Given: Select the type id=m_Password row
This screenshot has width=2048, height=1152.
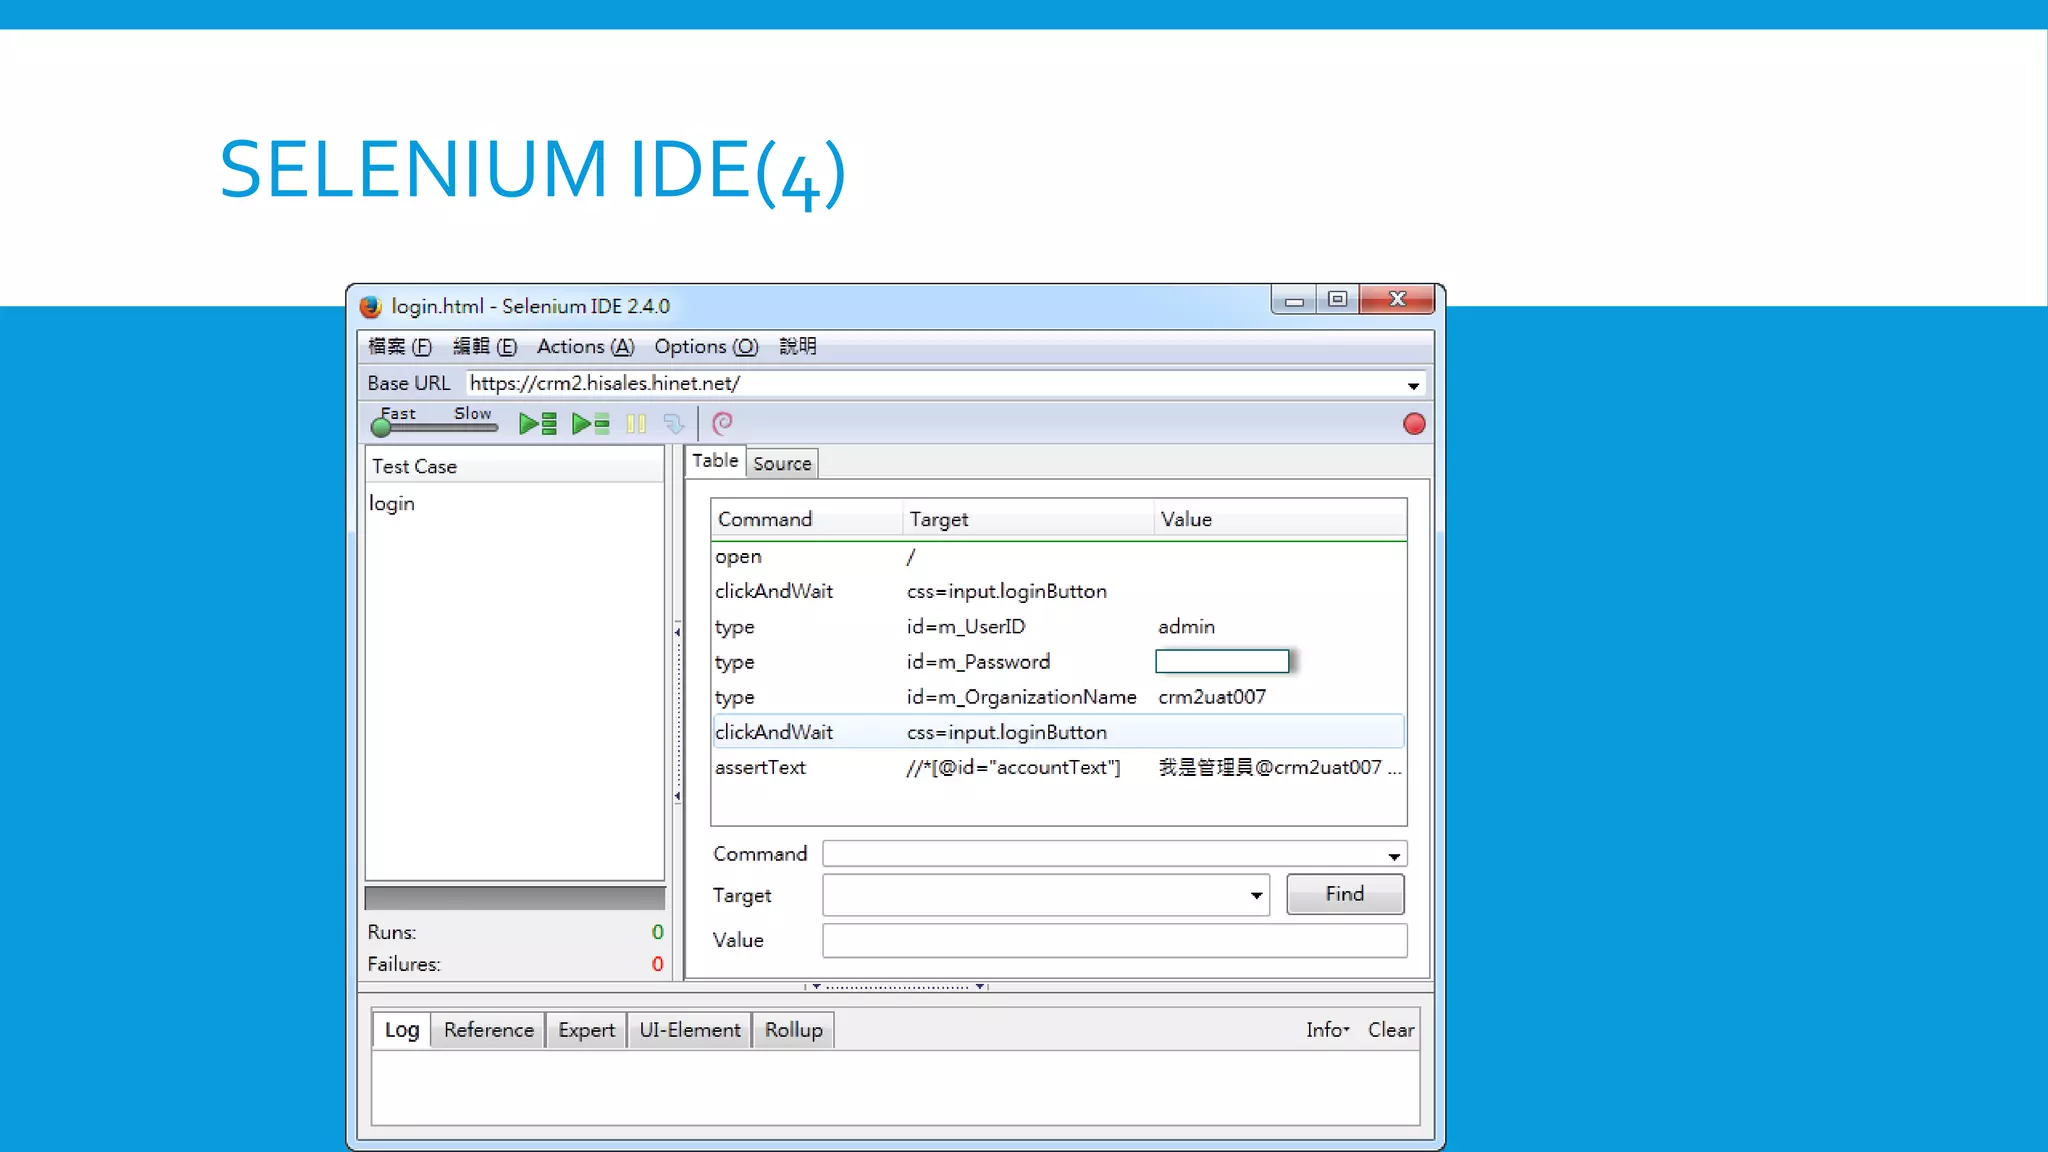Looking at the screenshot, I should (1058, 662).
